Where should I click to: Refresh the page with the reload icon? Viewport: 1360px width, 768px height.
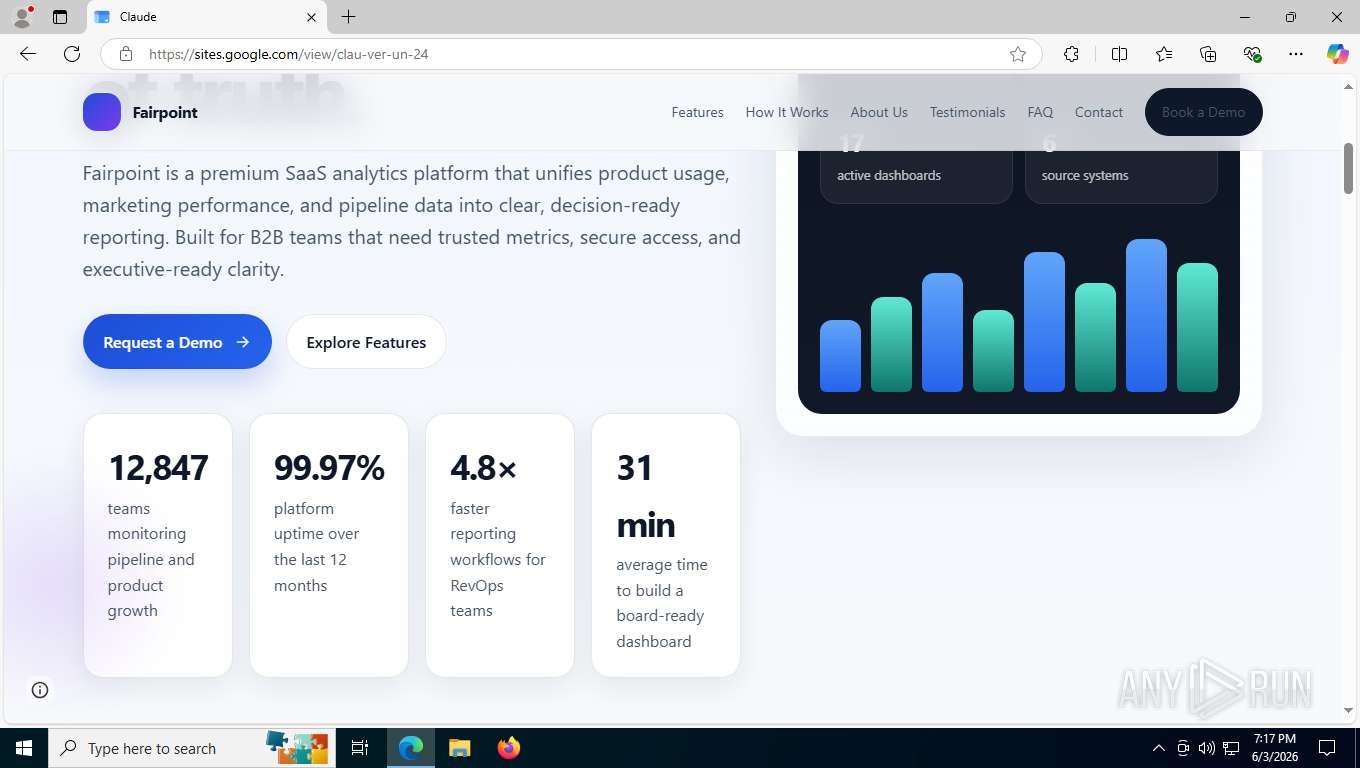click(x=72, y=54)
